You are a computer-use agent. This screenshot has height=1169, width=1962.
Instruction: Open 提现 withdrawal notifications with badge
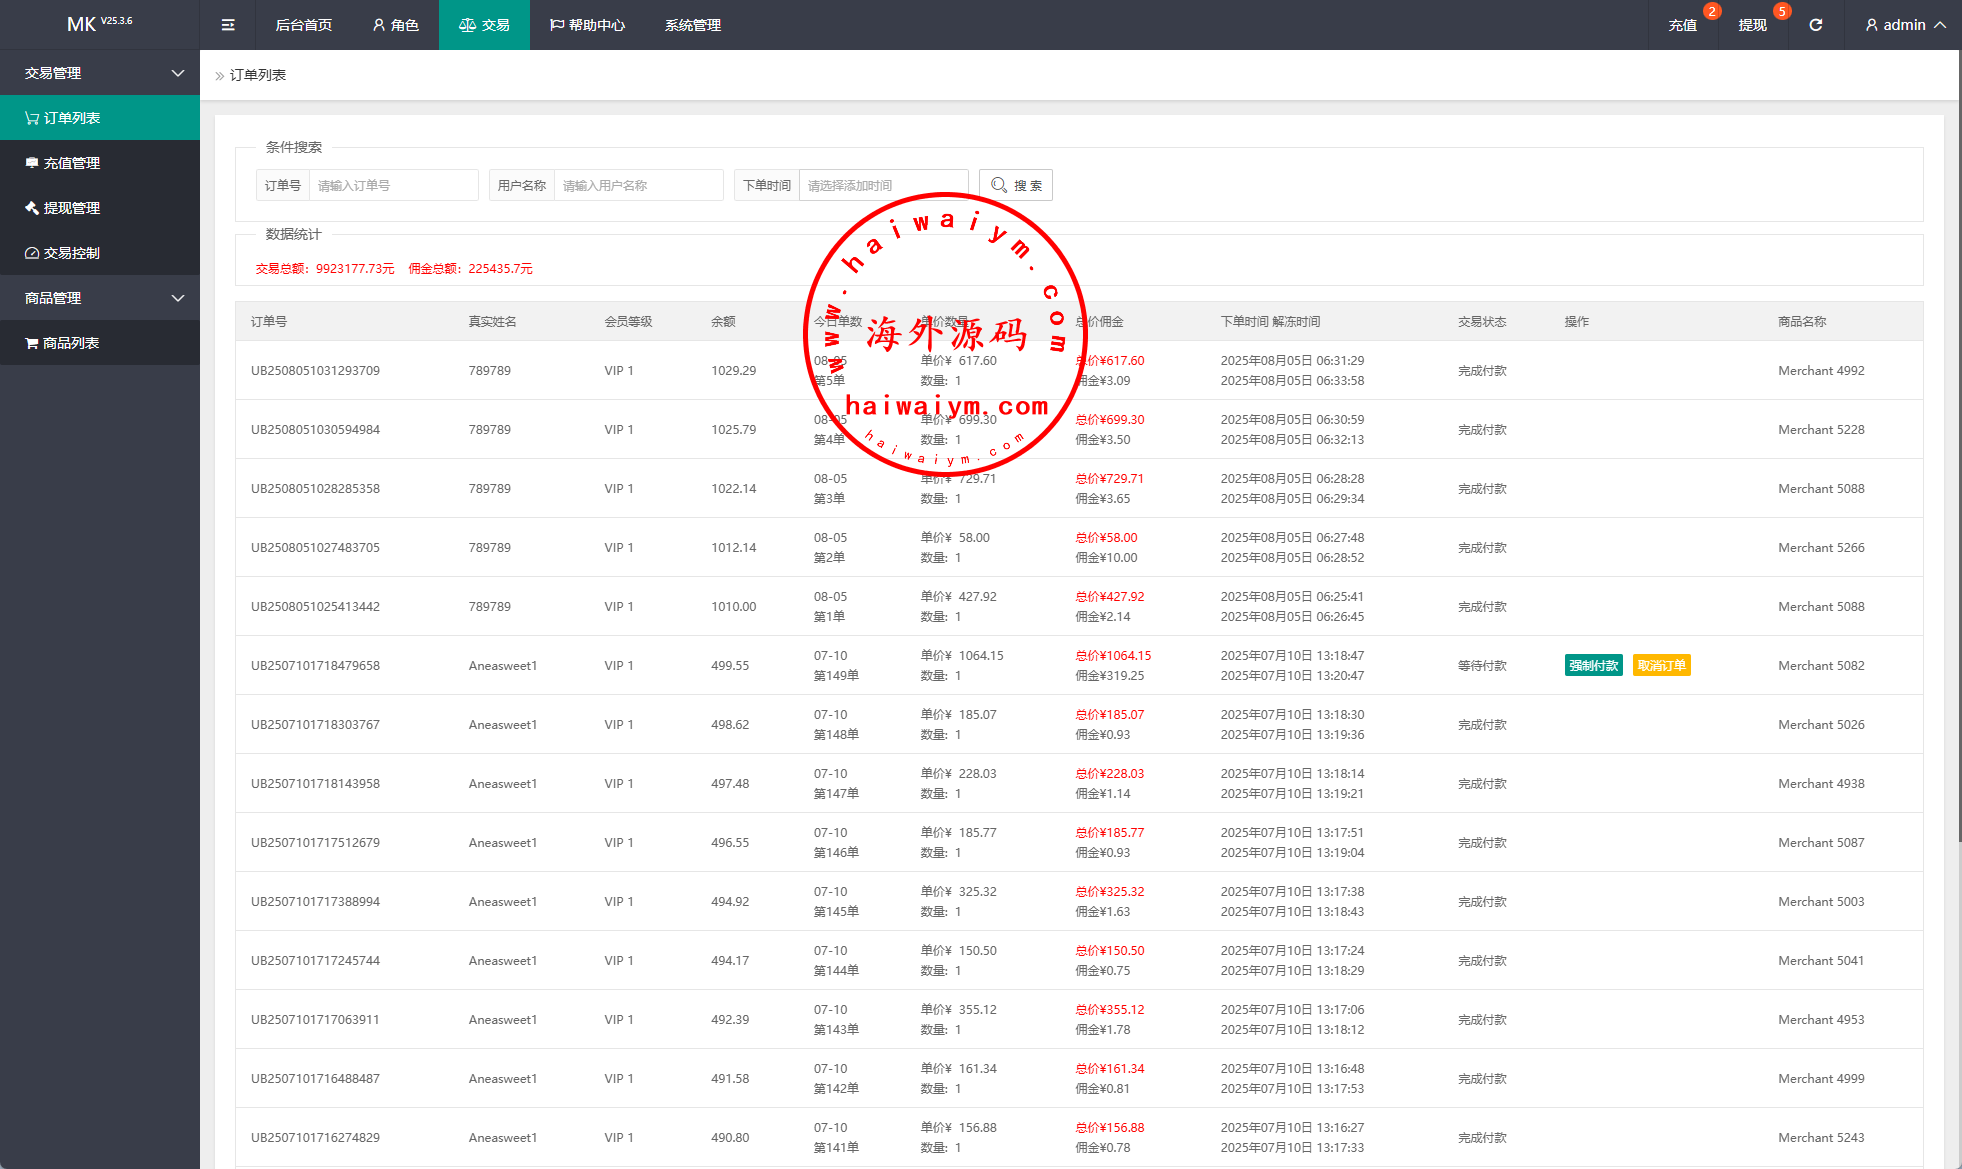click(1752, 25)
